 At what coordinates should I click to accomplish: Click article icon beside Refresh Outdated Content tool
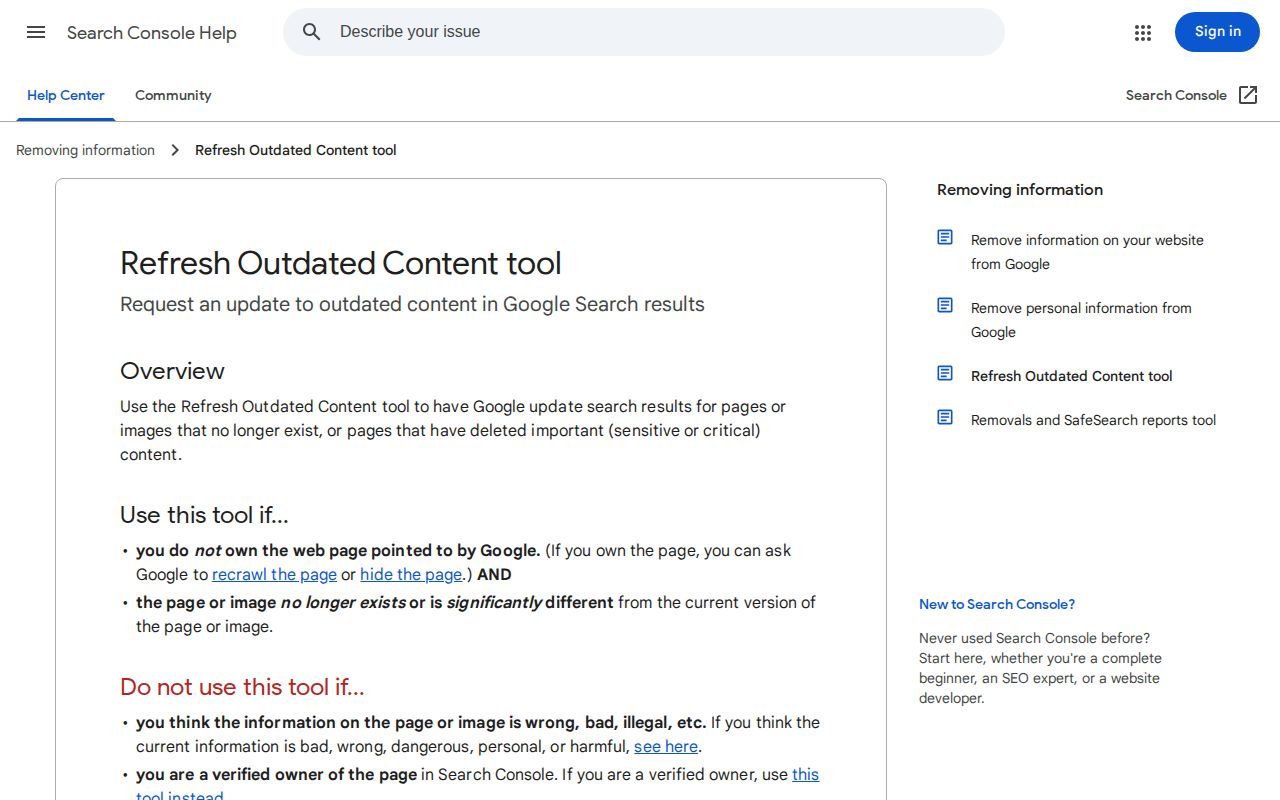click(x=945, y=373)
